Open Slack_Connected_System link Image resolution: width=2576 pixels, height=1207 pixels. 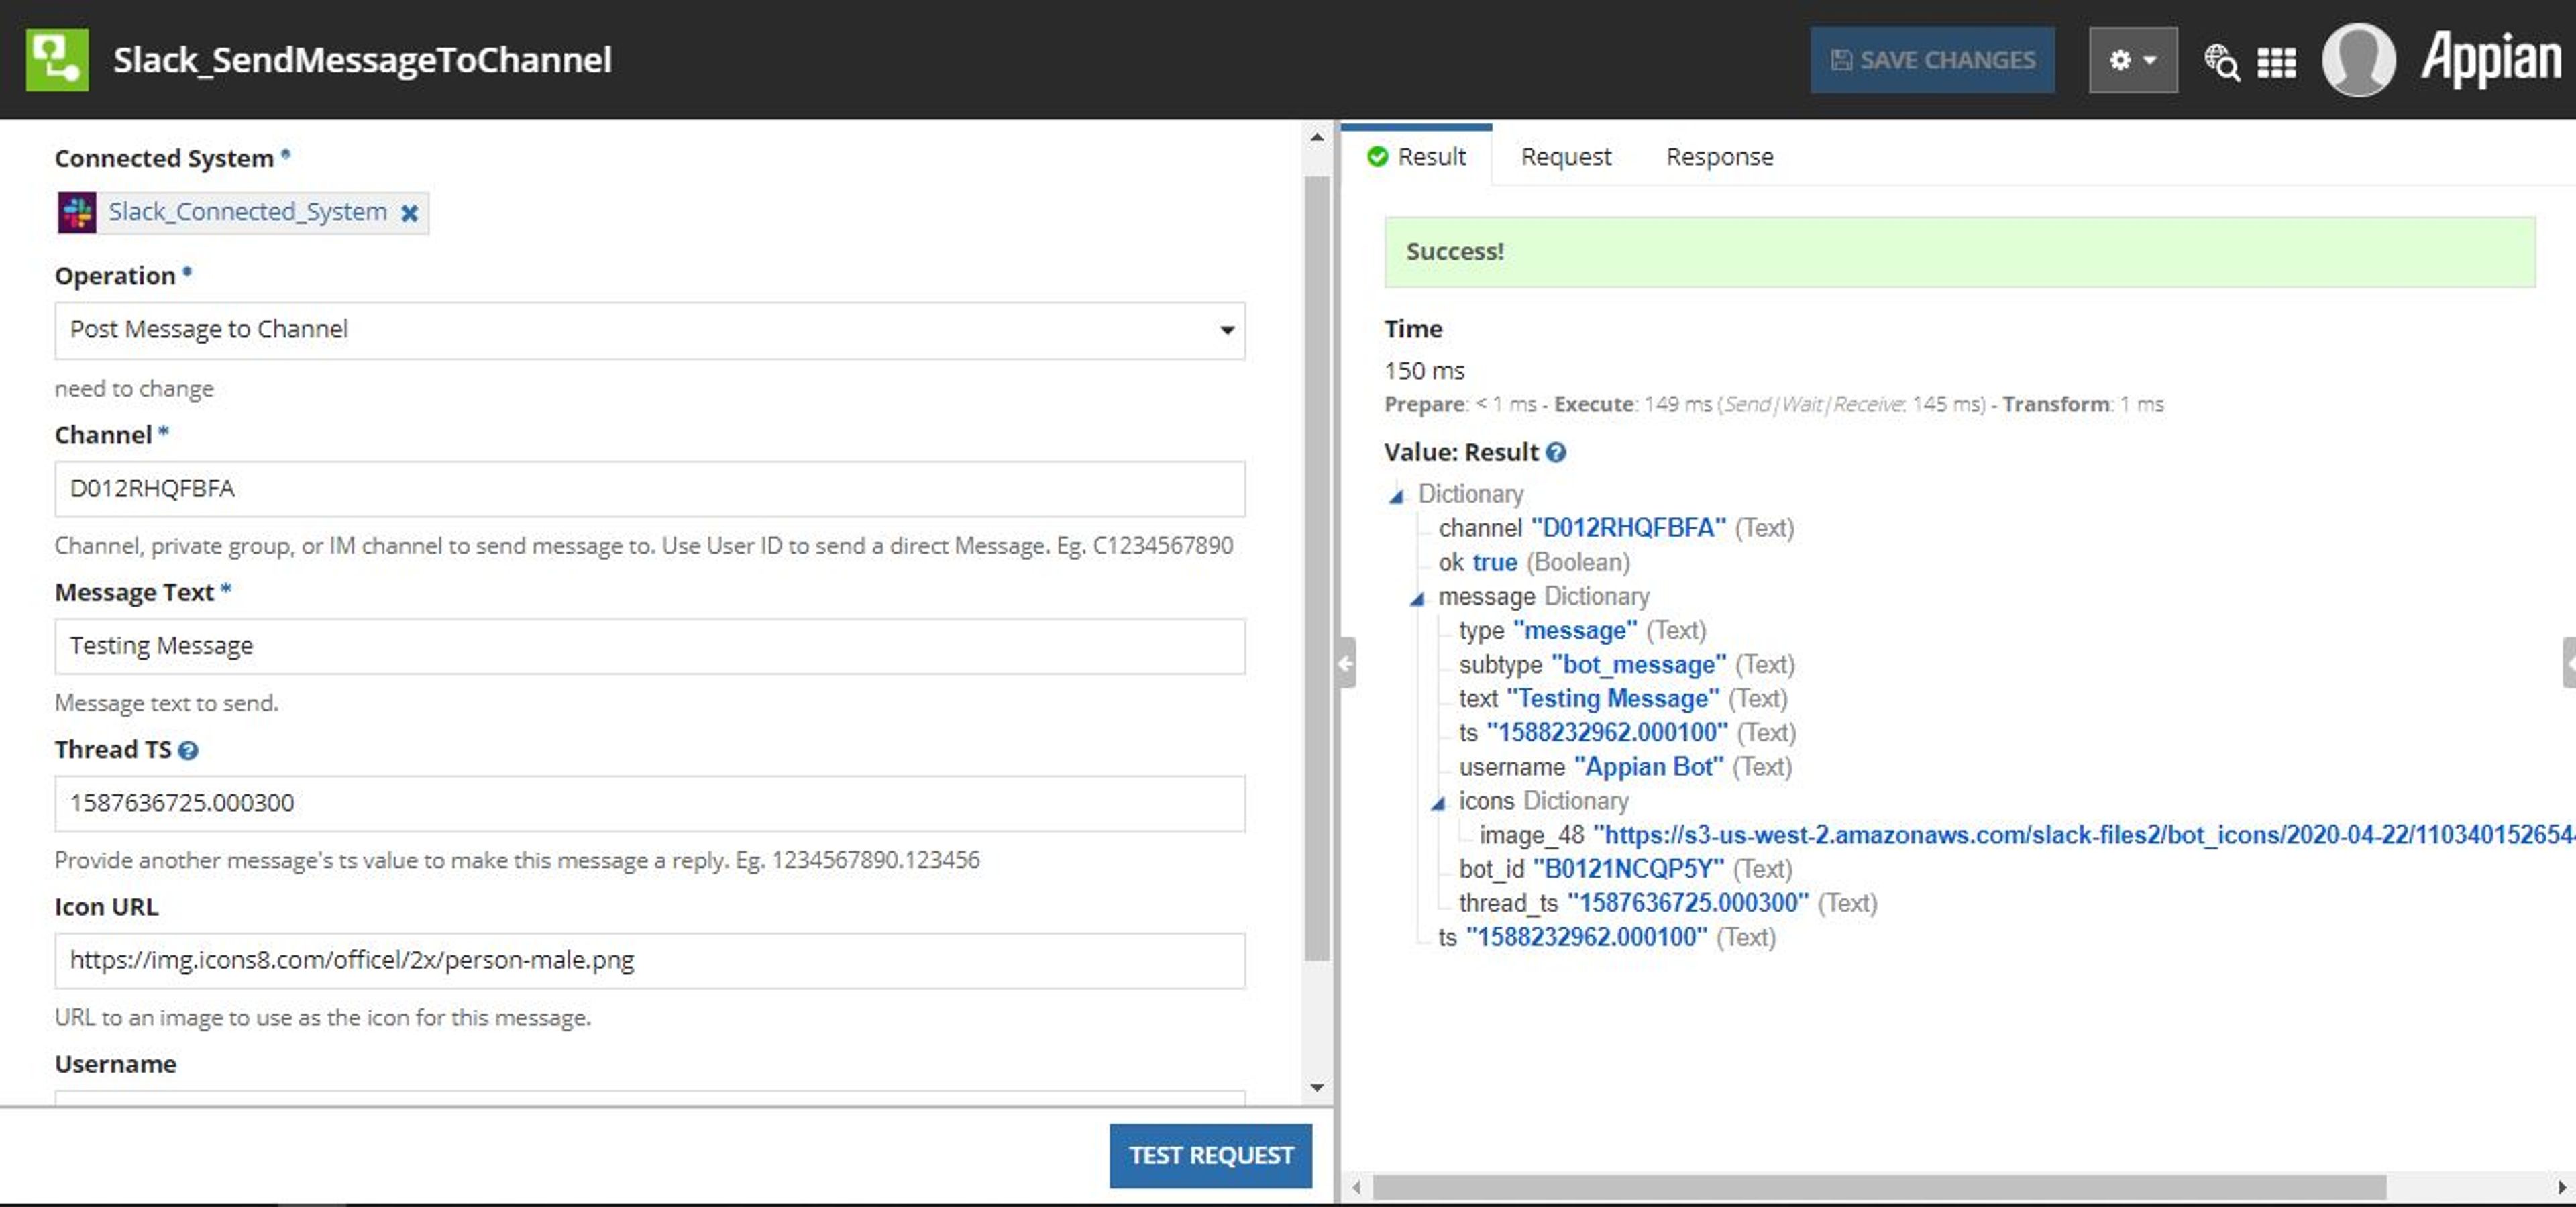[x=247, y=211]
